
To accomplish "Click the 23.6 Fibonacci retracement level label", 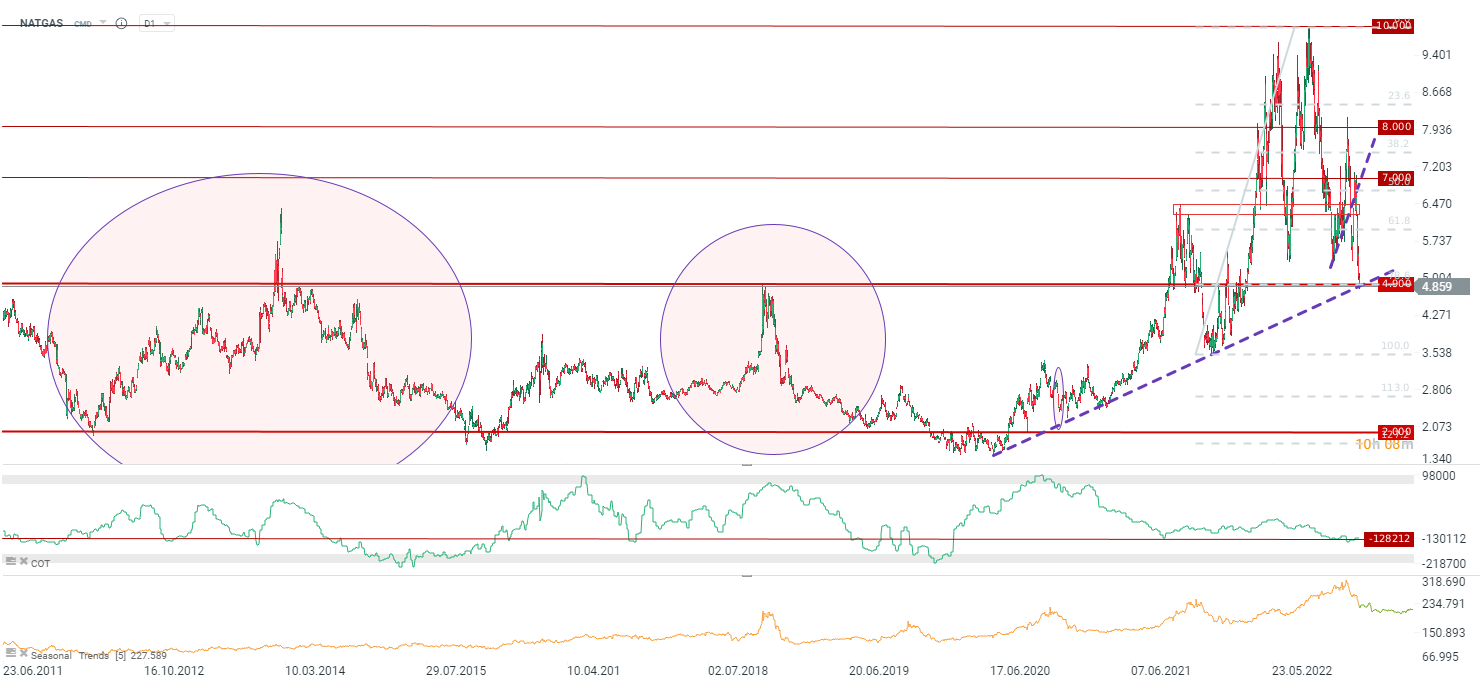I will [x=1398, y=96].
